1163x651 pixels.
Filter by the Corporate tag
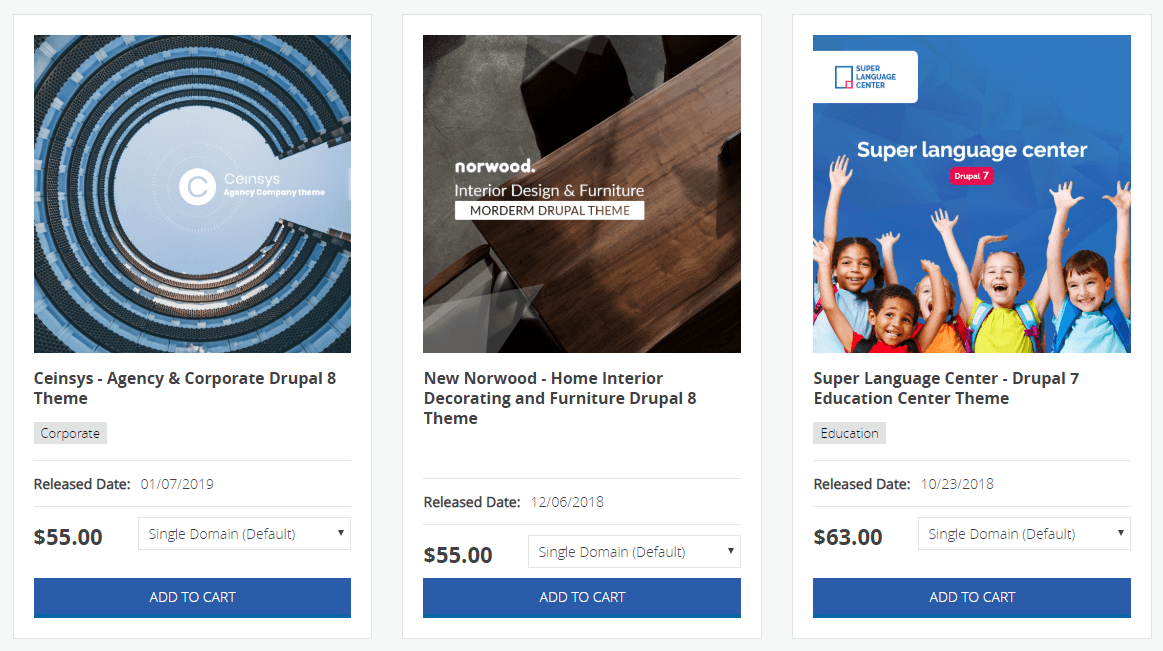pyautogui.click(x=70, y=433)
